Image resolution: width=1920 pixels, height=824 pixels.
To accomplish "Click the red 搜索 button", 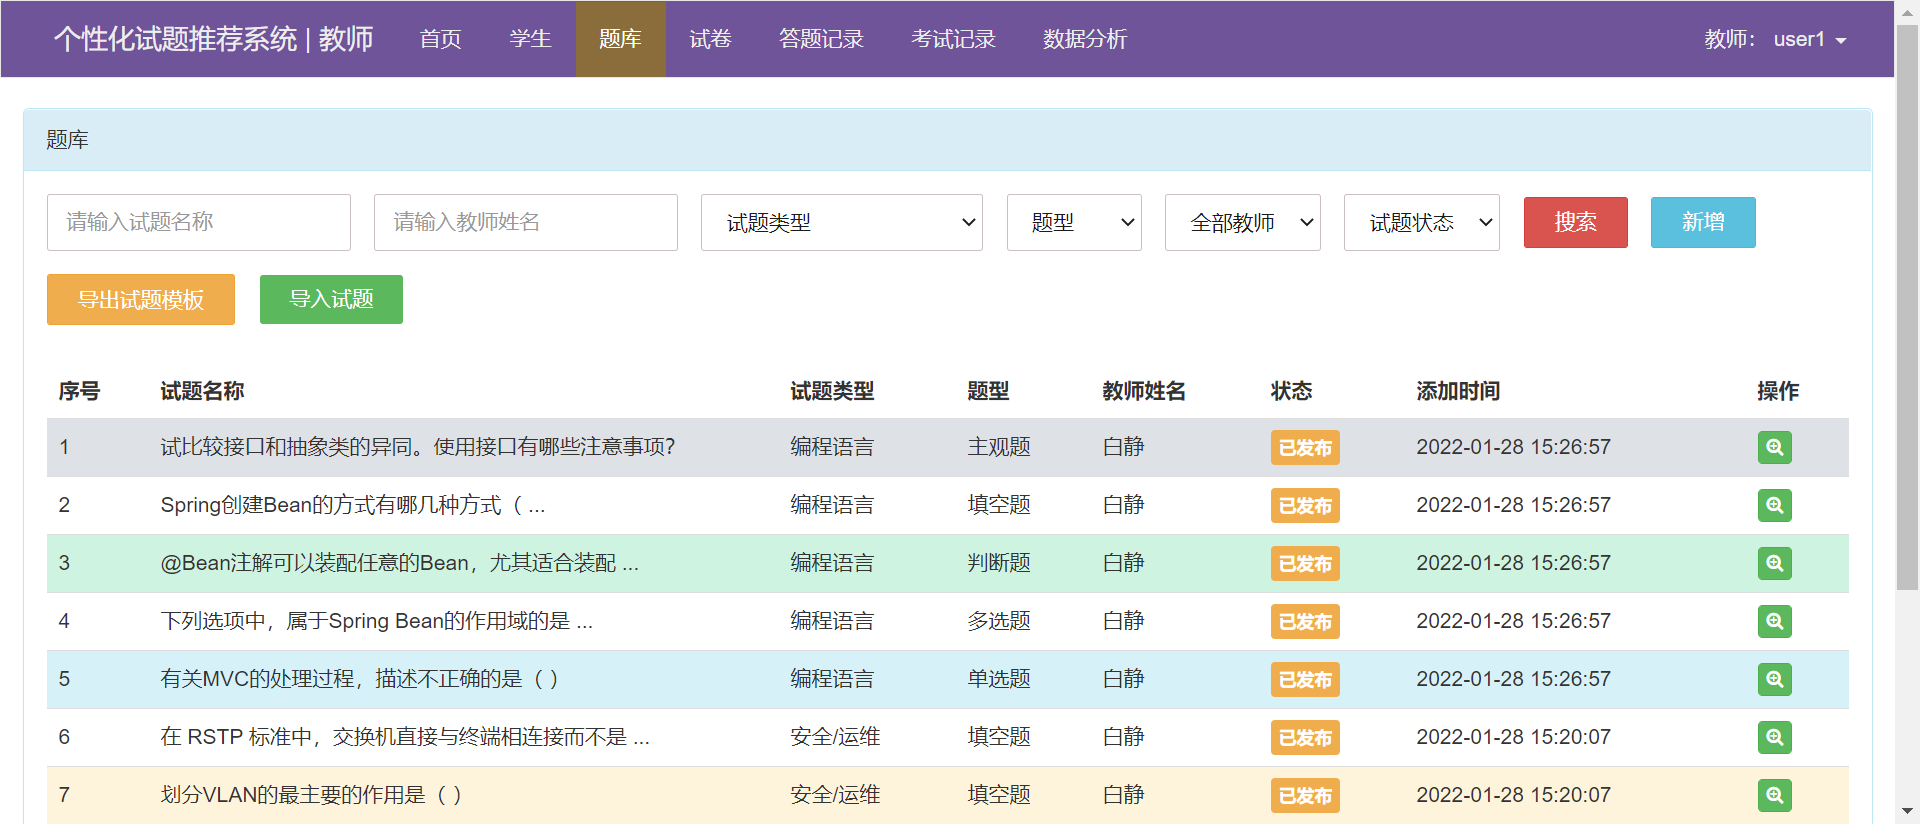I will (x=1575, y=222).
